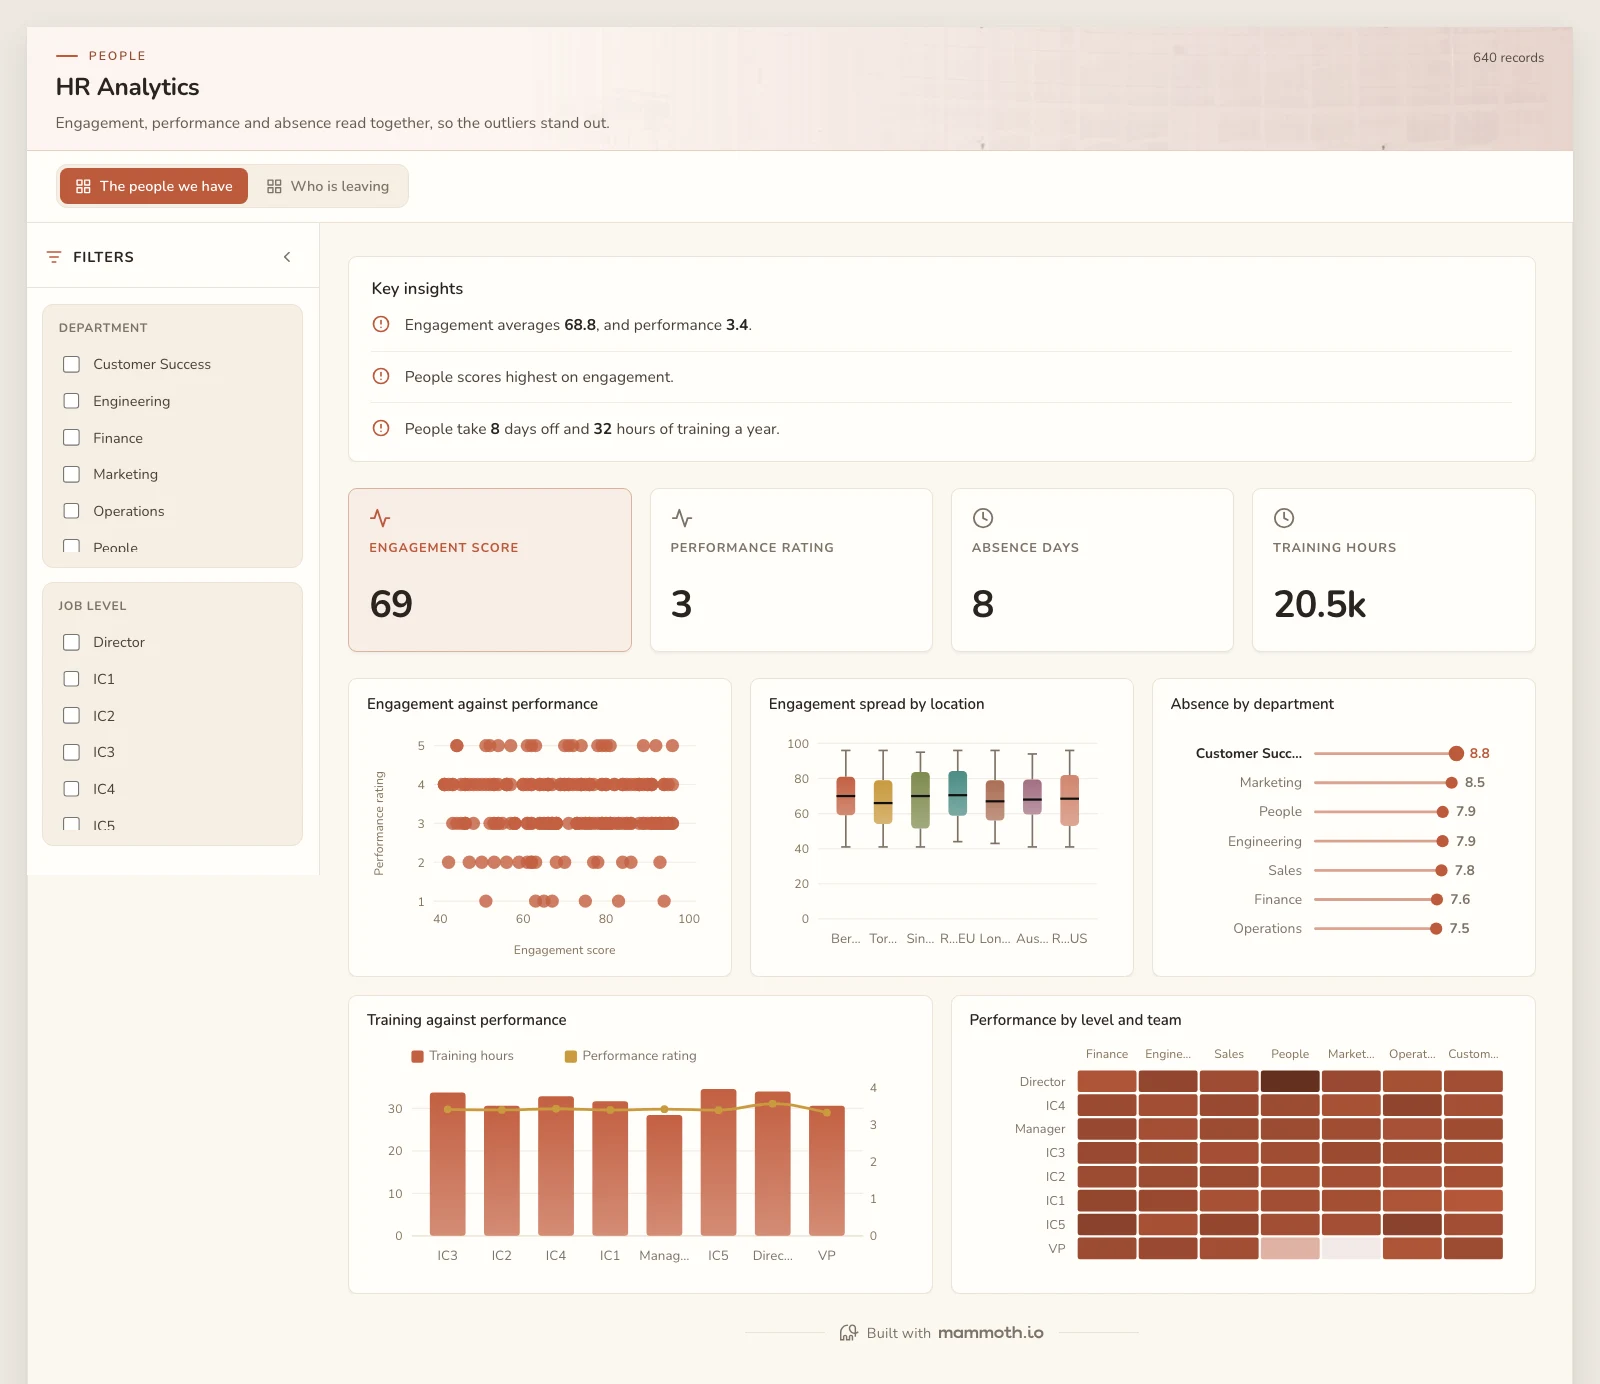The height and width of the screenshot is (1384, 1600).
Task: Select the Engagement Score card
Action: 490,570
